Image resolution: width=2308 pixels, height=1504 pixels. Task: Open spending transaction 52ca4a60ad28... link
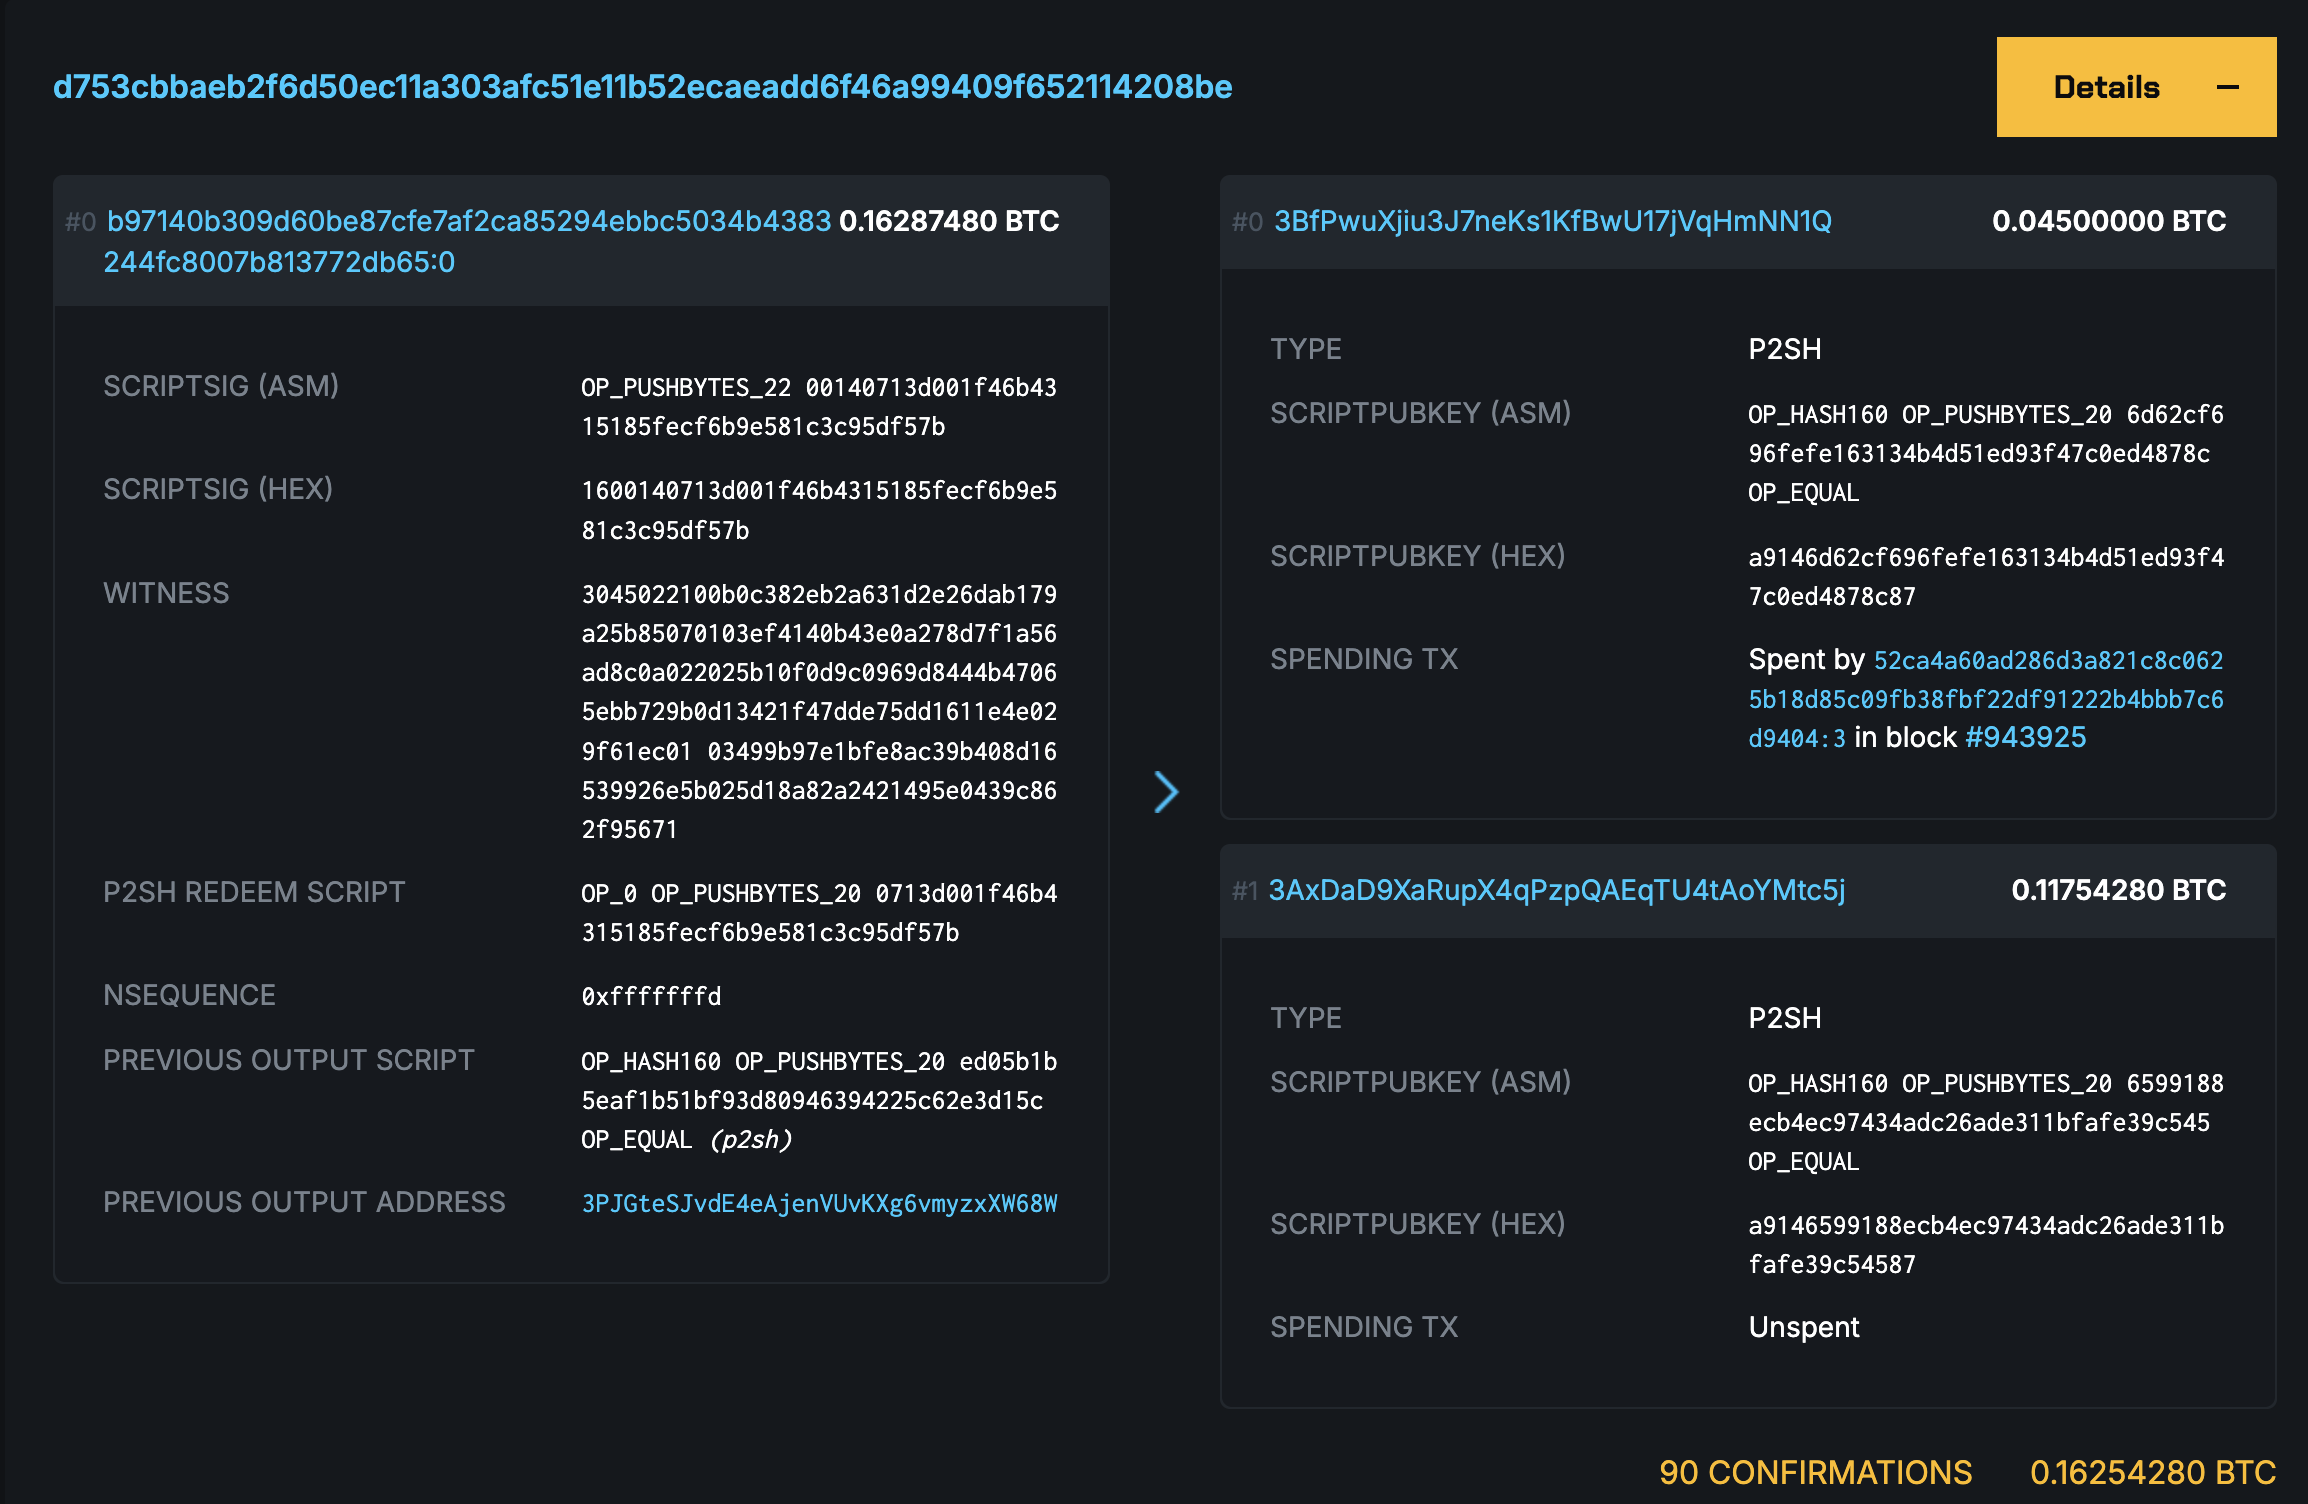tap(1986, 699)
